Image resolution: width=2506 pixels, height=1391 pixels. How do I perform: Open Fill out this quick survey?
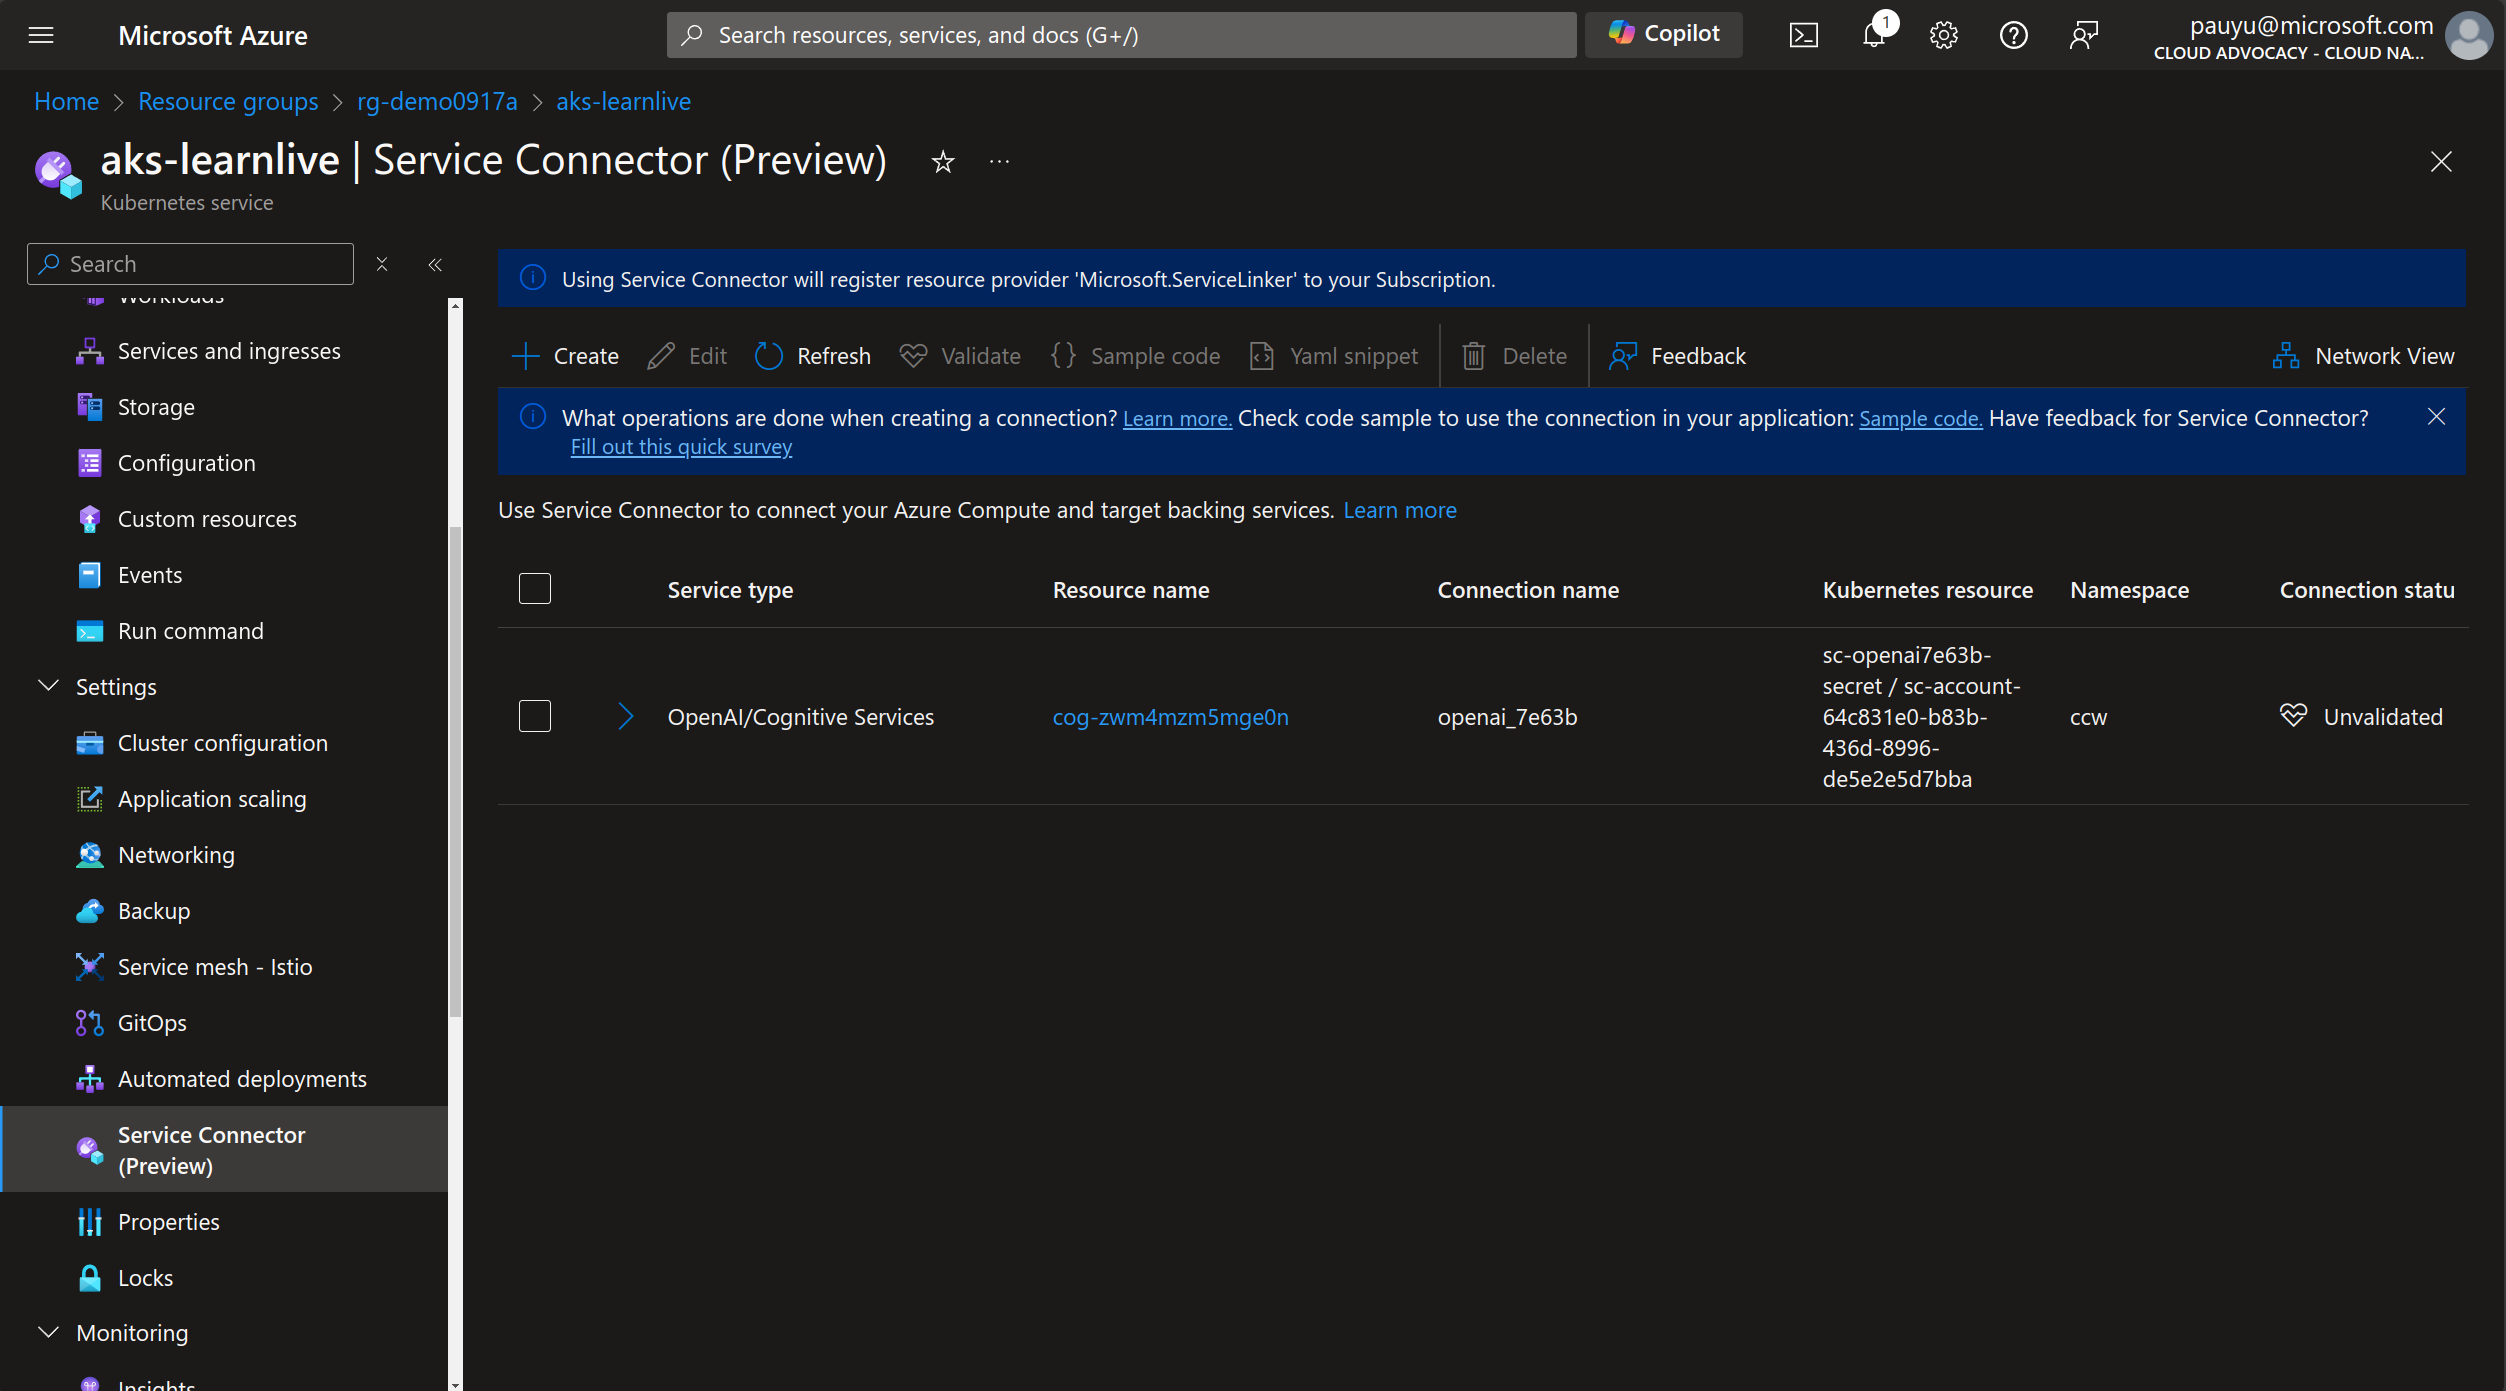pos(681,447)
